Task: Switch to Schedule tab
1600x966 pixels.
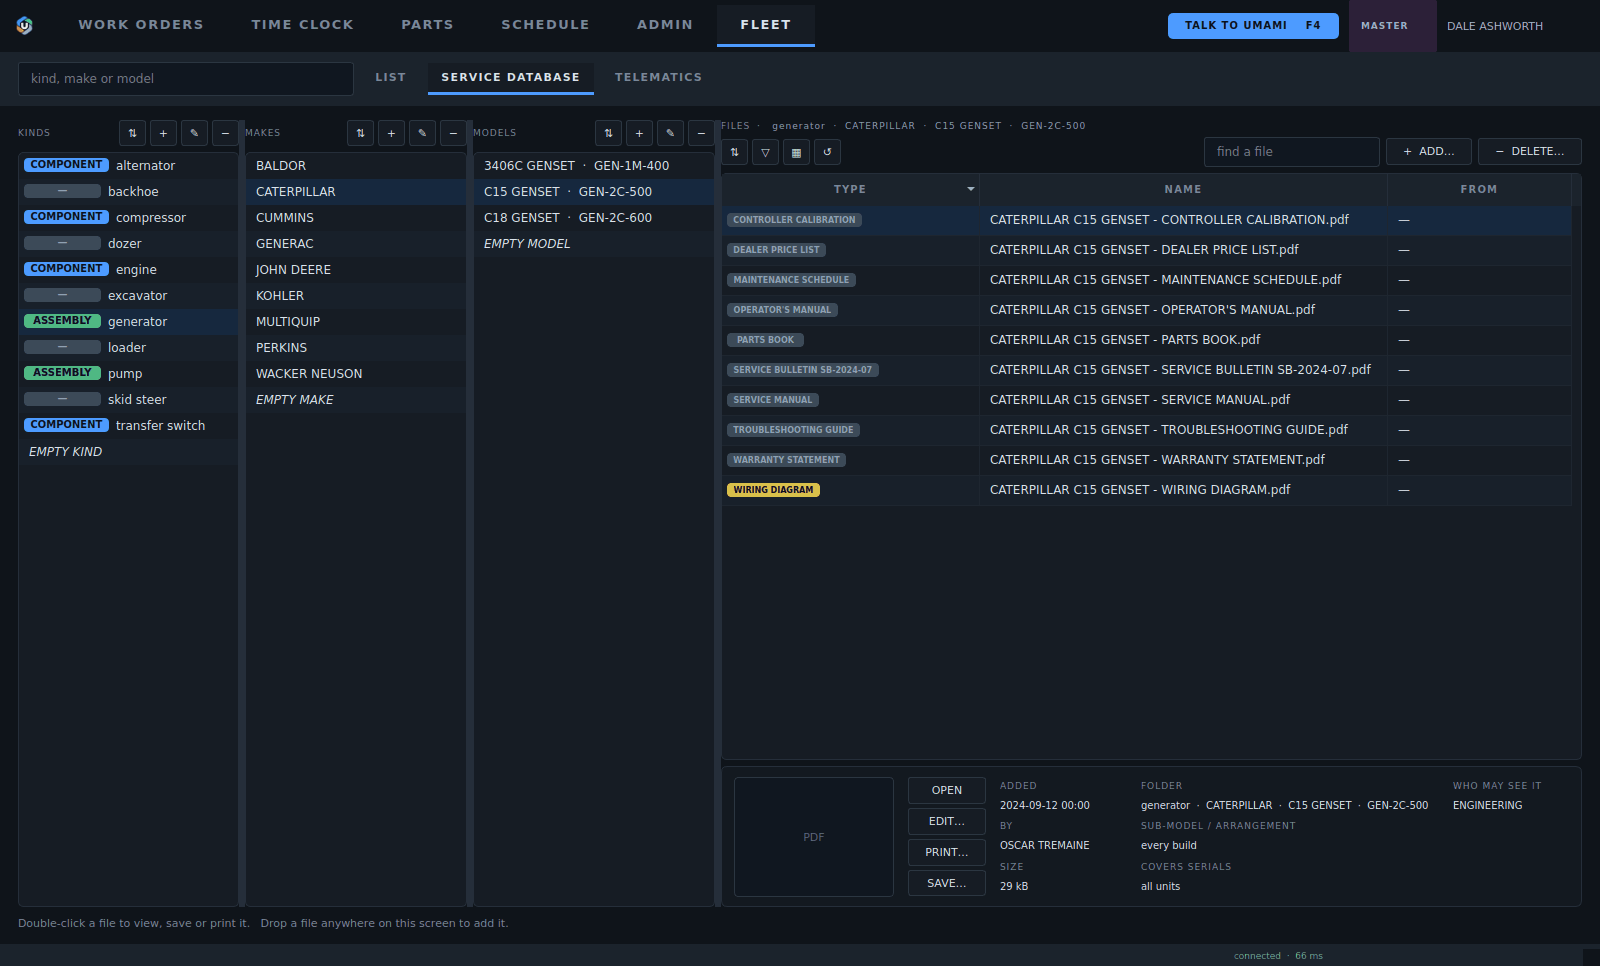Action: coord(545,25)
